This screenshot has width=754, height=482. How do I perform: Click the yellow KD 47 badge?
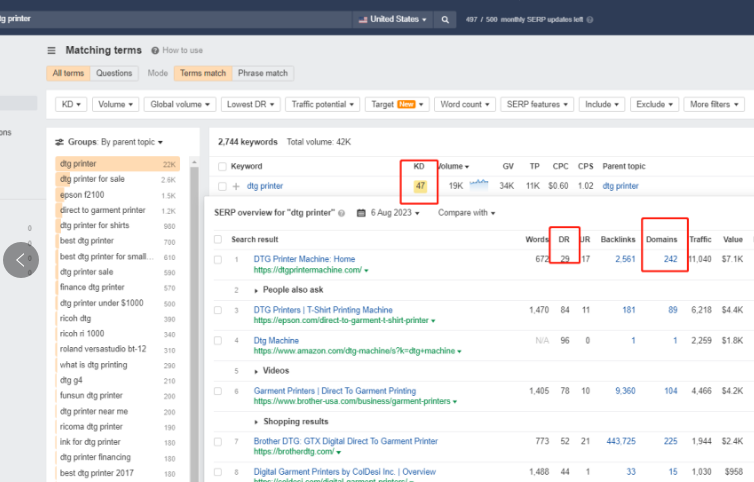pos(421,186)
